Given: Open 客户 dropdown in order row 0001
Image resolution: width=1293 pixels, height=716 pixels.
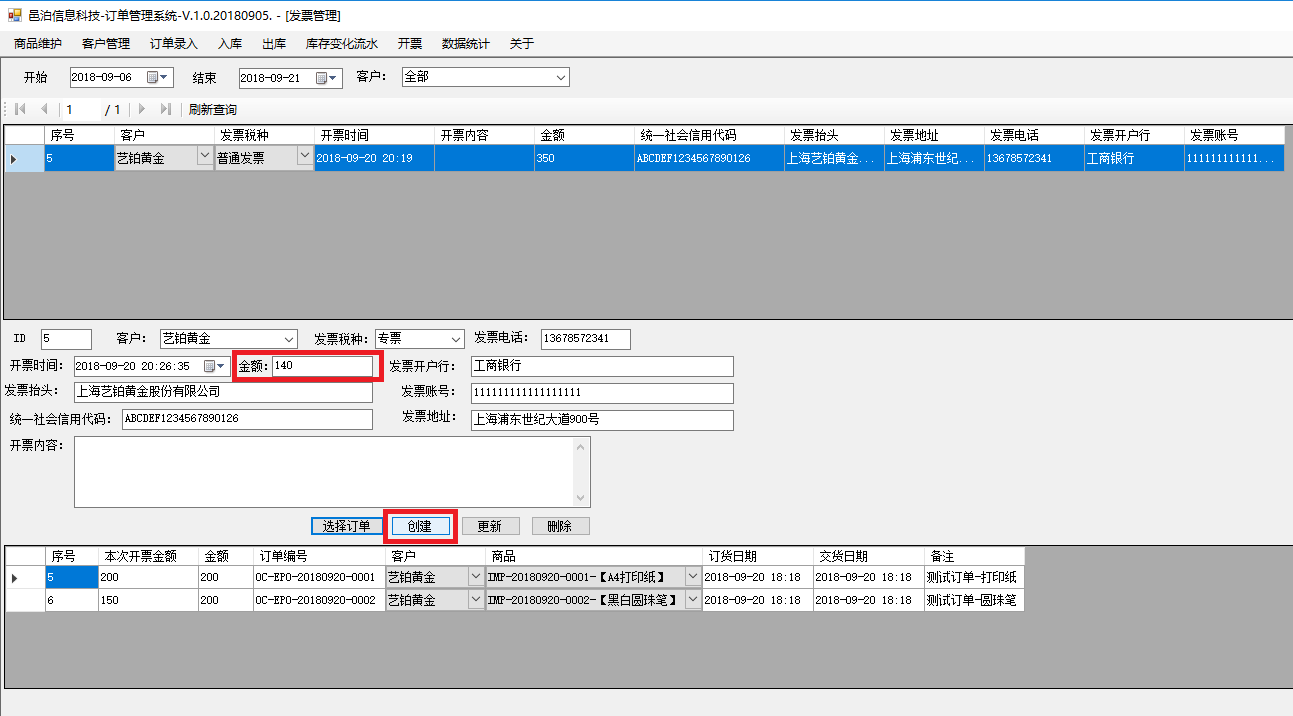Looking at the screenshot, I should (x=475, y=577).
